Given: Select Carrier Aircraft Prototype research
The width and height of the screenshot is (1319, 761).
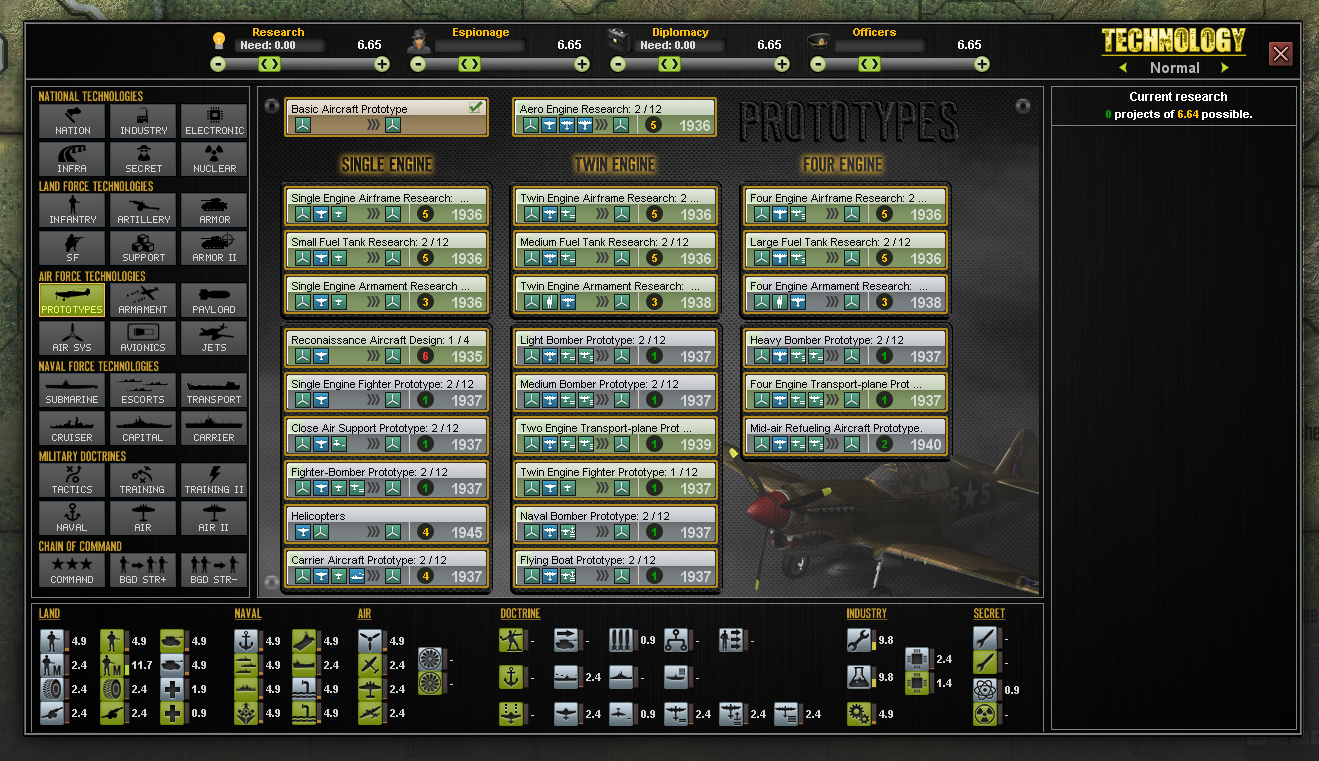Looking at the screenshot, I should (x=386, y=568).
